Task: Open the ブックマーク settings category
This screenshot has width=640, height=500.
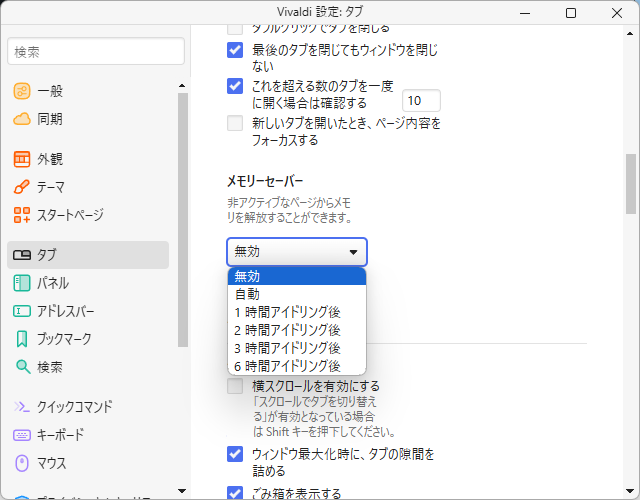Action: coord(88,339)
